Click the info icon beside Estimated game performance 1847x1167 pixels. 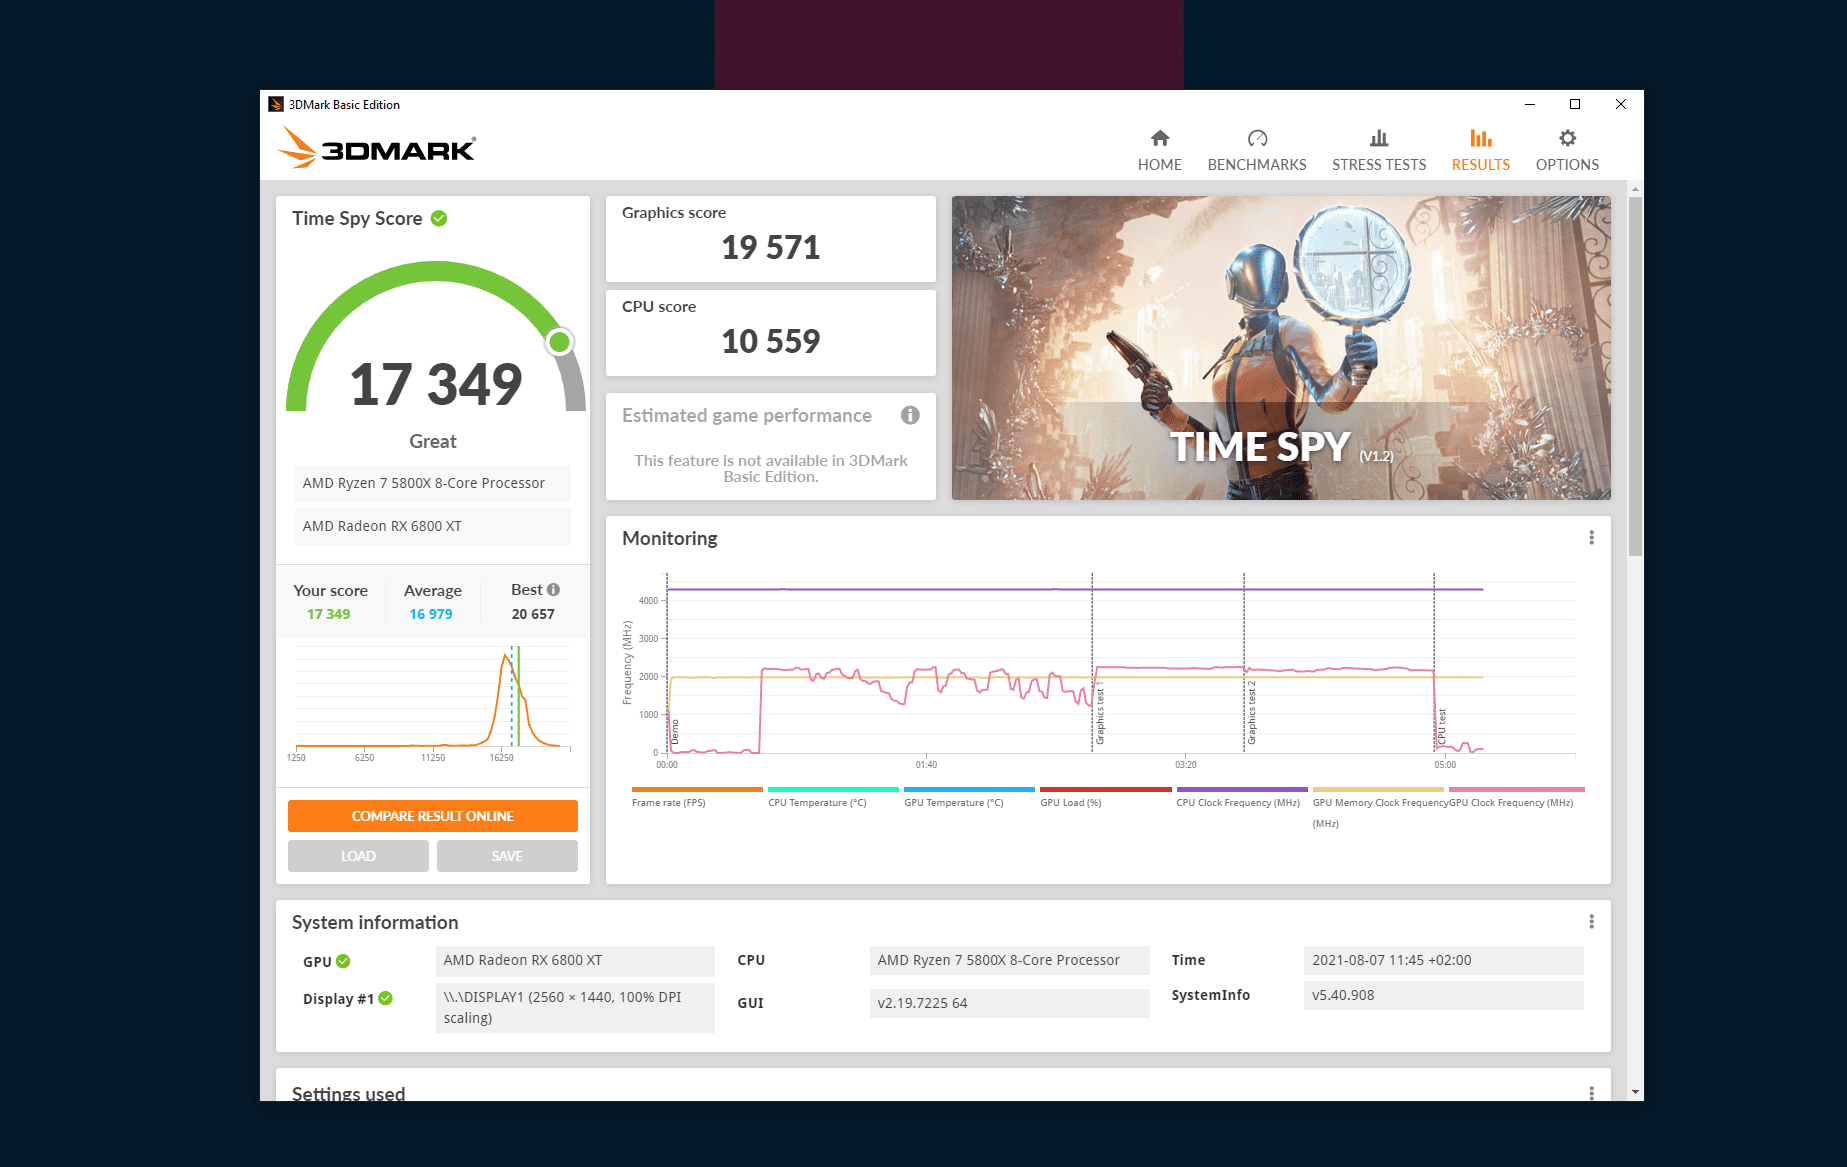pyautogui.click(x=909, y=415)
